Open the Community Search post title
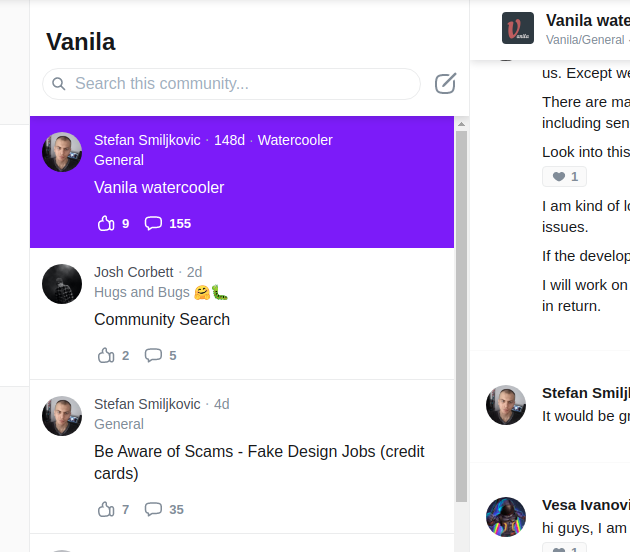This screenshot has width=630, height=552. pos(162,319)
